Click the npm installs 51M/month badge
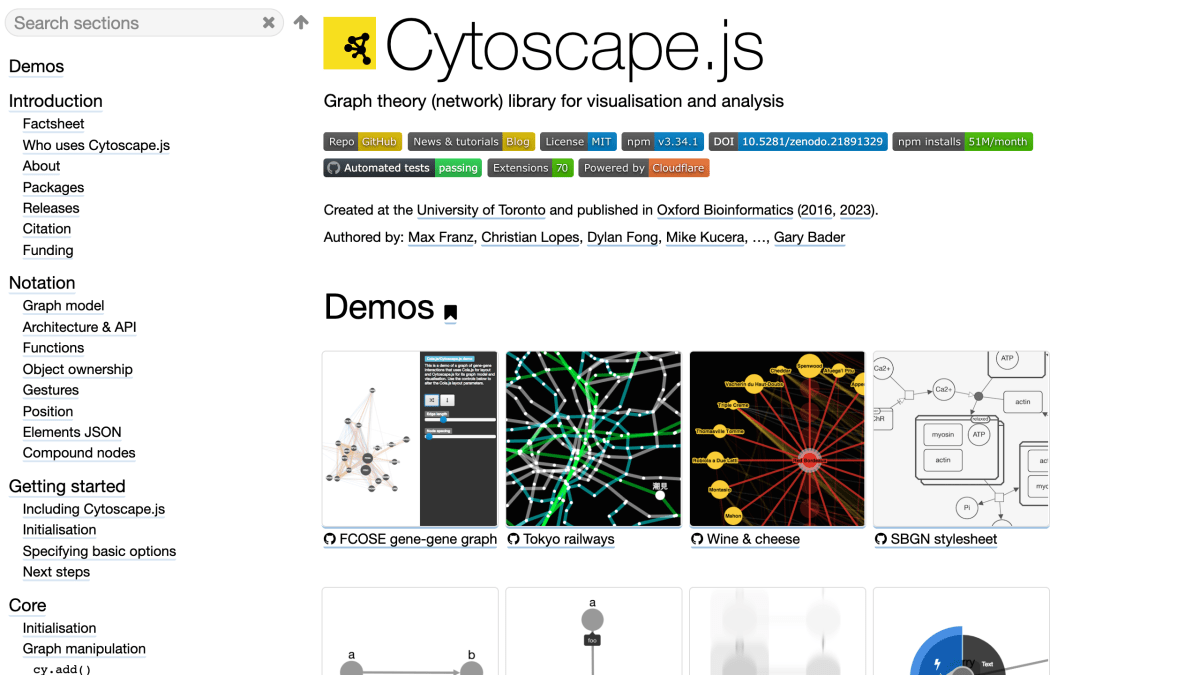Image resolution: width=1200 pixels, height=675 pixels. [962, 142]
